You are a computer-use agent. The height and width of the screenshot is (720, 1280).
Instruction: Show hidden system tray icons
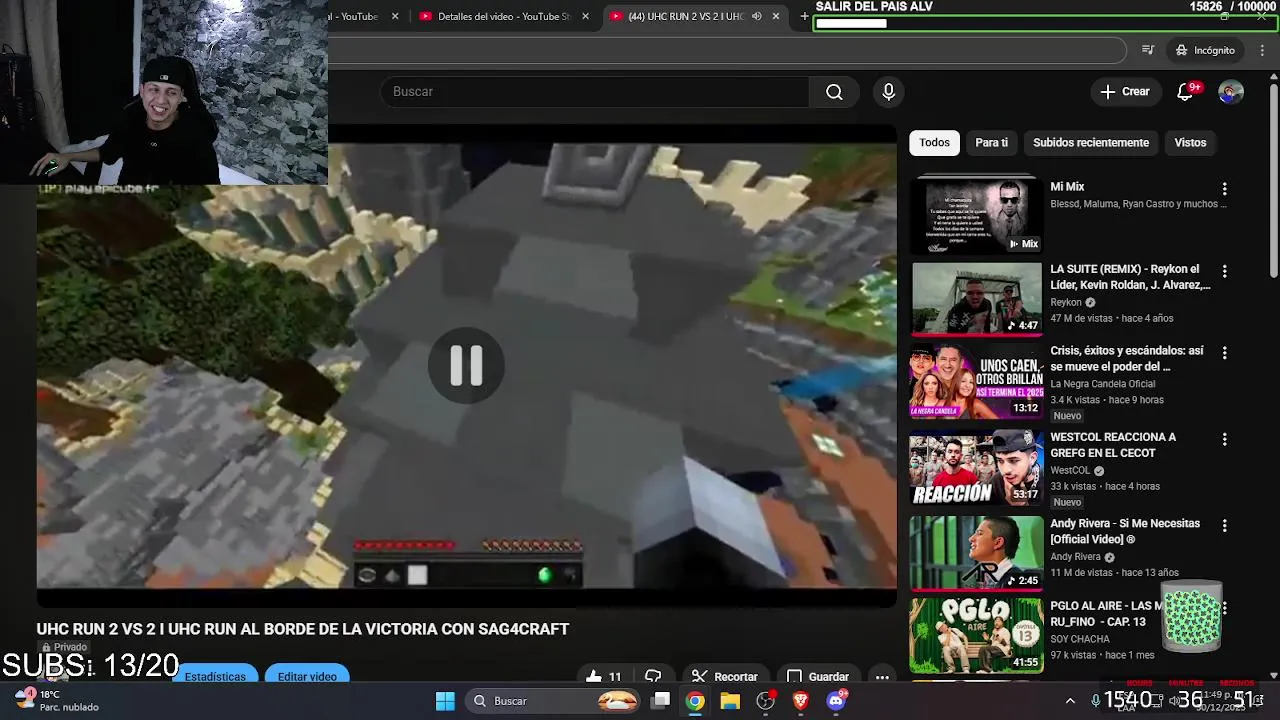[1070, 701]
